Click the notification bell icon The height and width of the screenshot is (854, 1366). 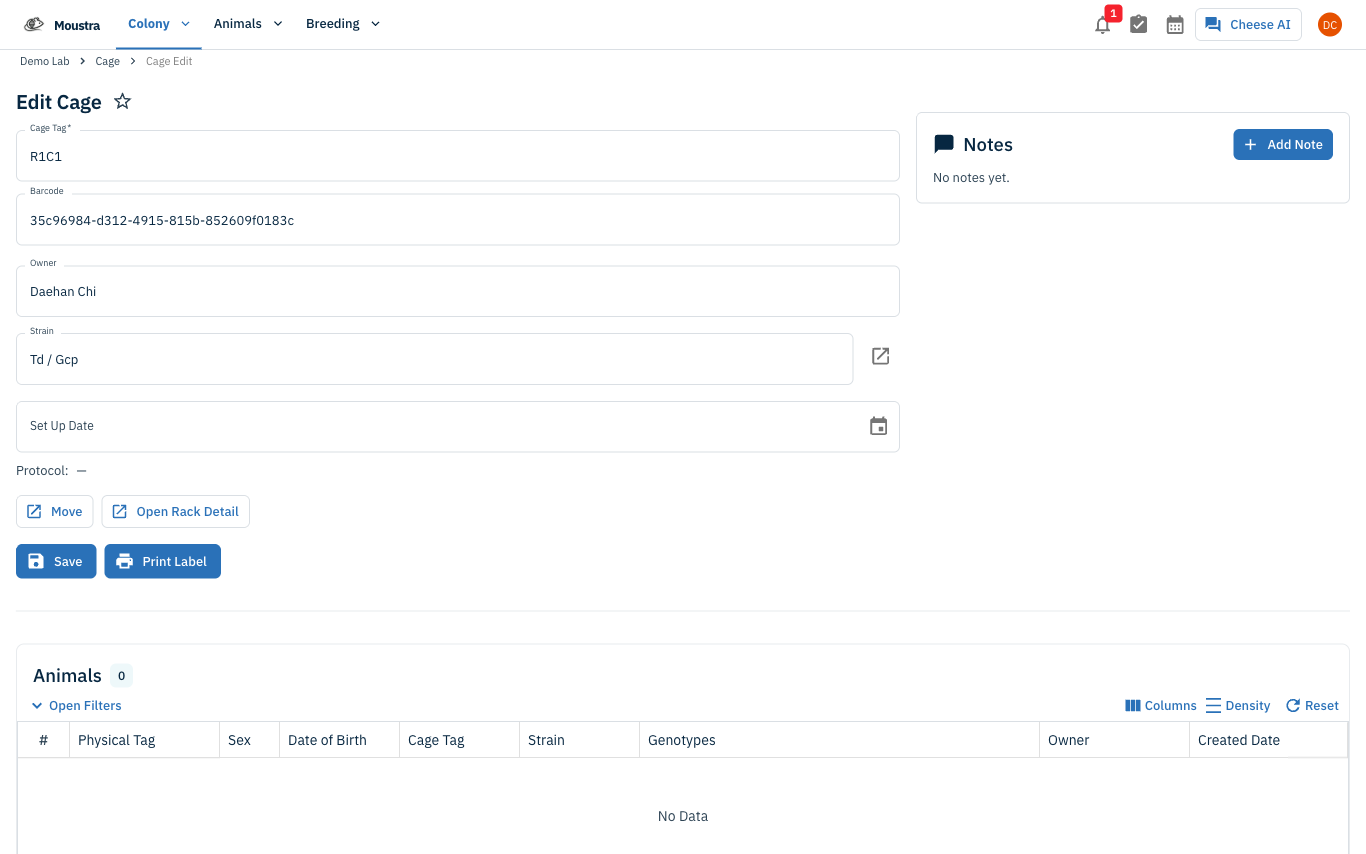coord(1102,25)
